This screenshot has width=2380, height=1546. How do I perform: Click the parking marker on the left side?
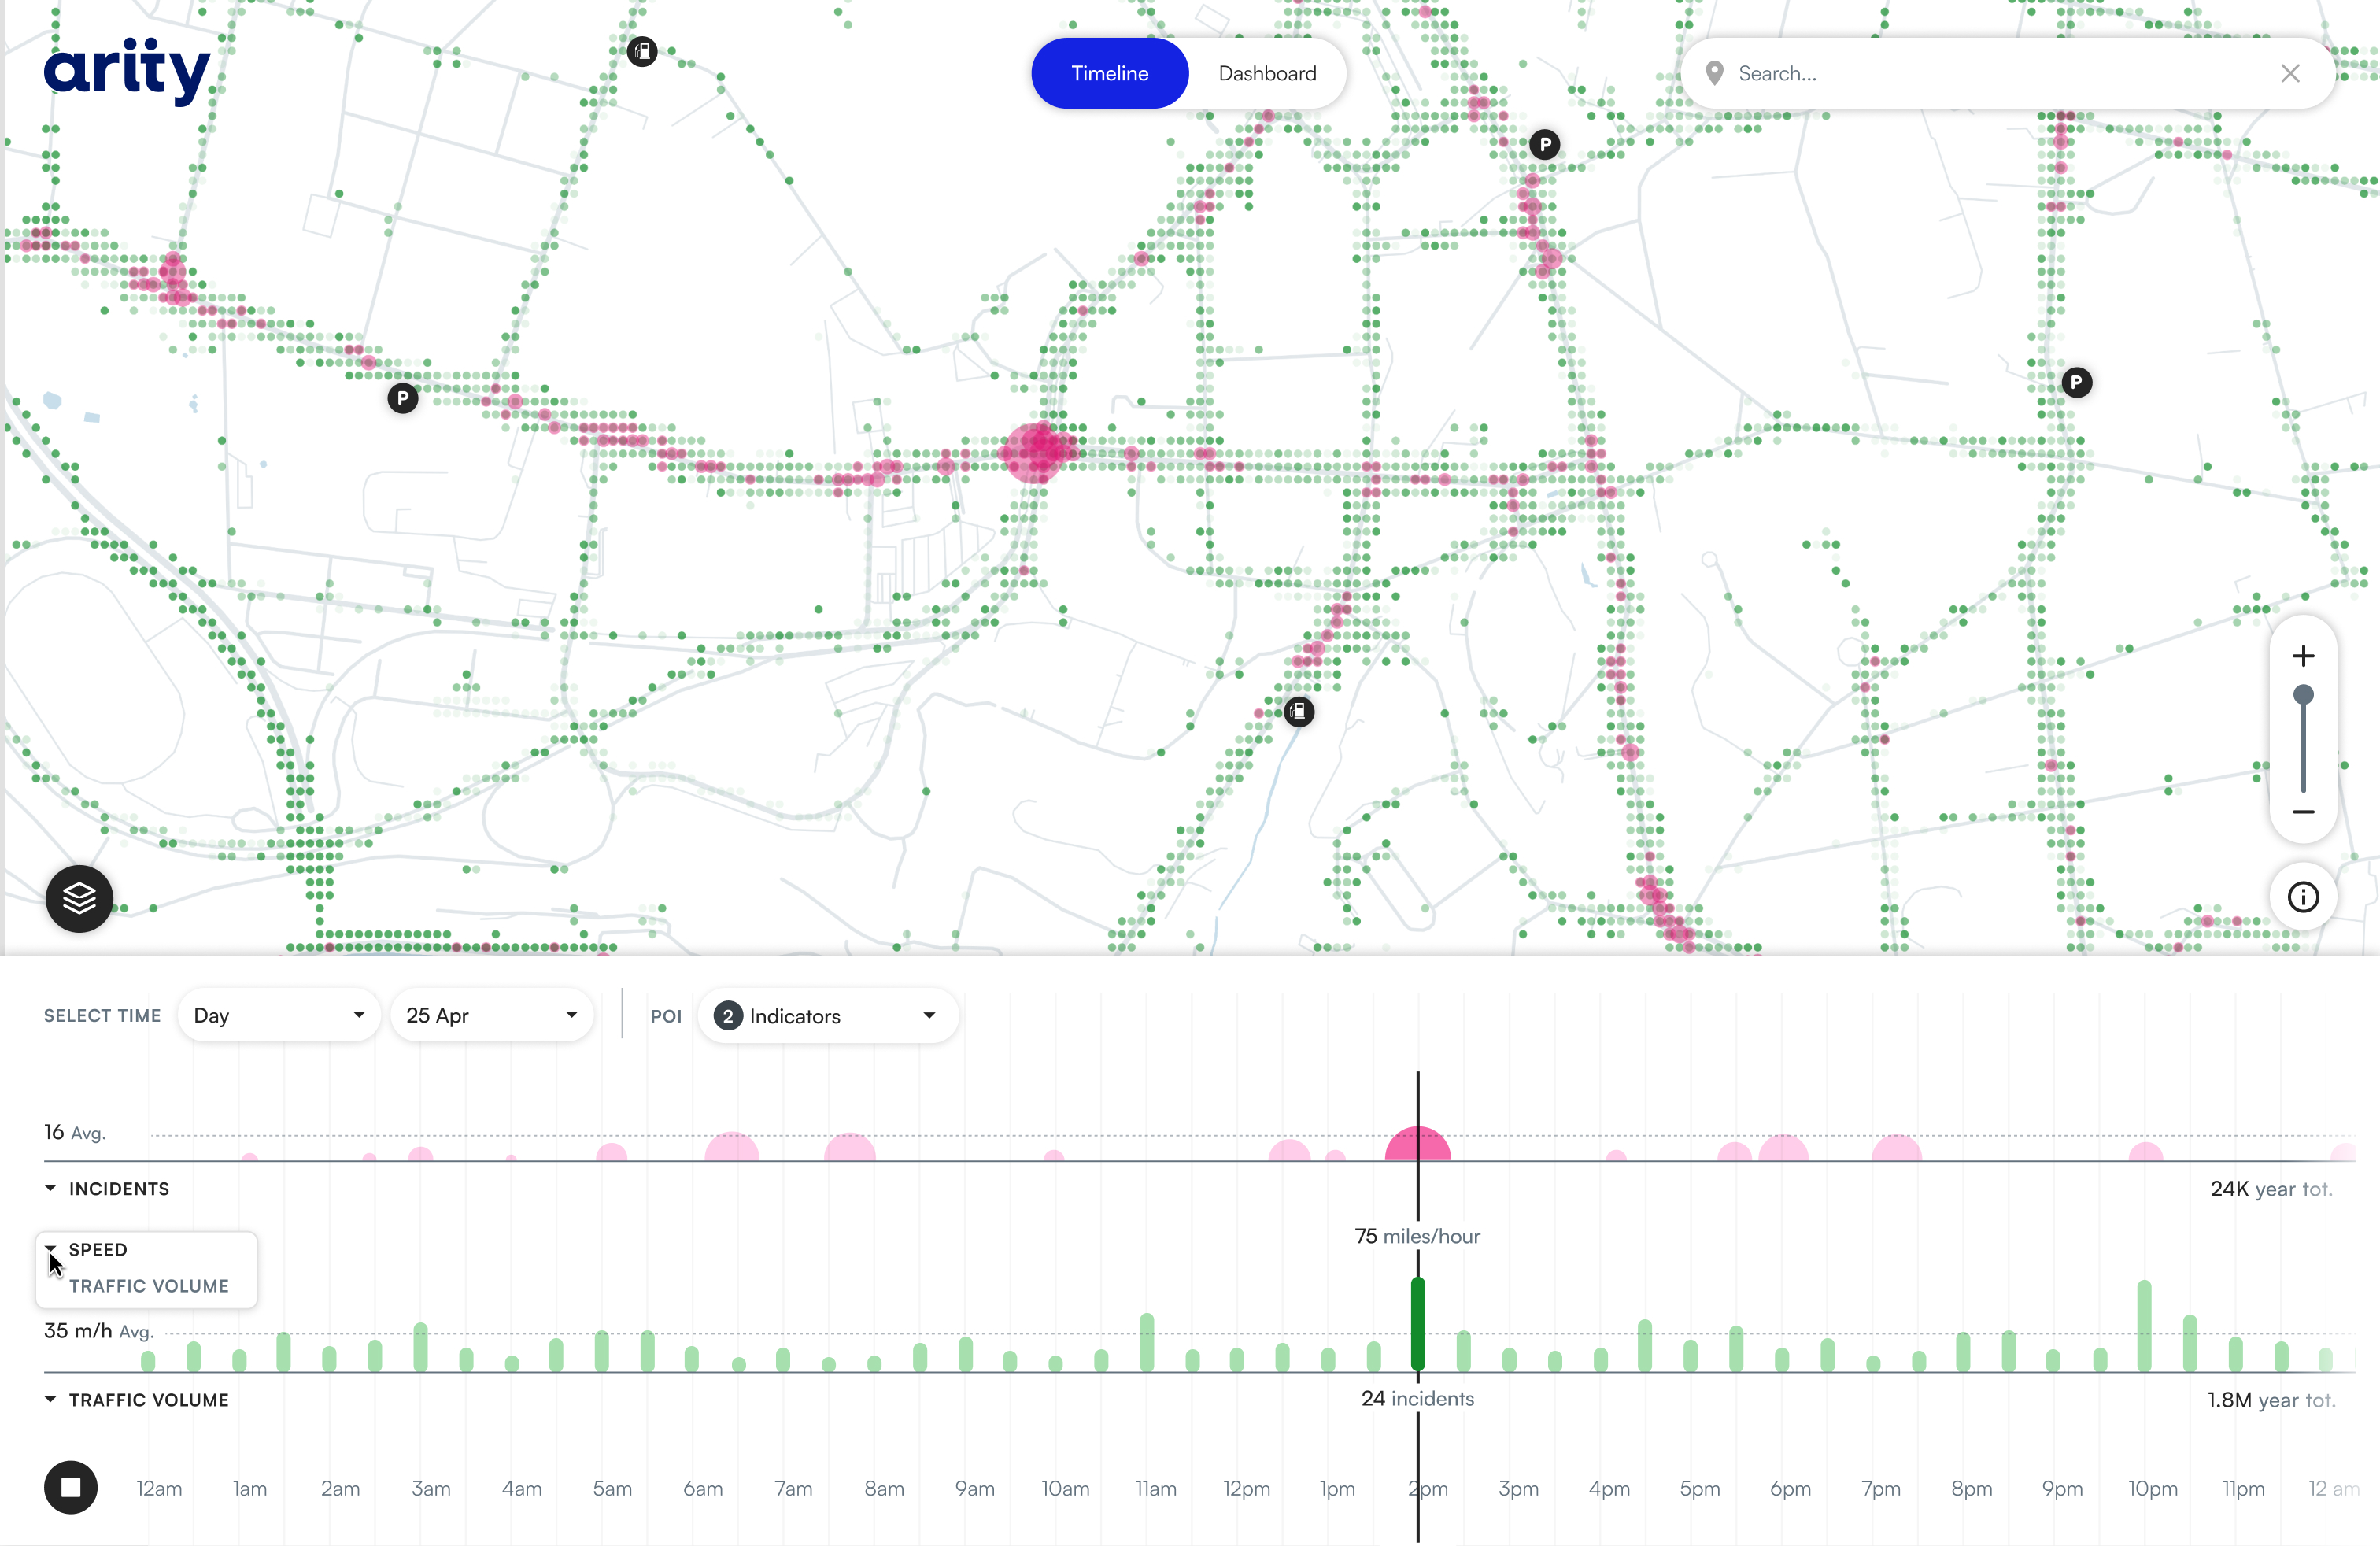401,397
